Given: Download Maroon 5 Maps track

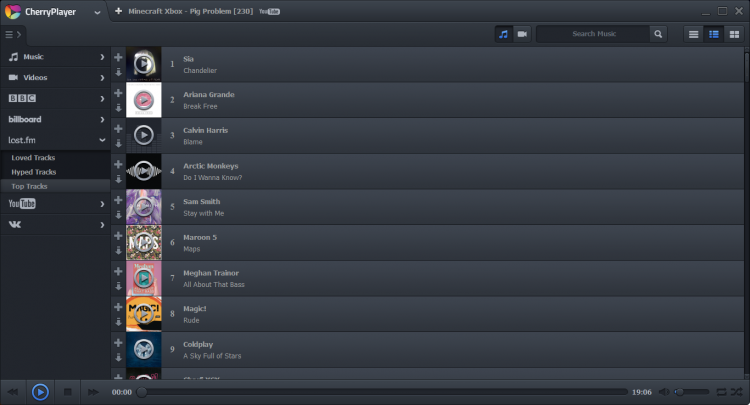Looking at the screenshot, I should click(x=118, y=251).
